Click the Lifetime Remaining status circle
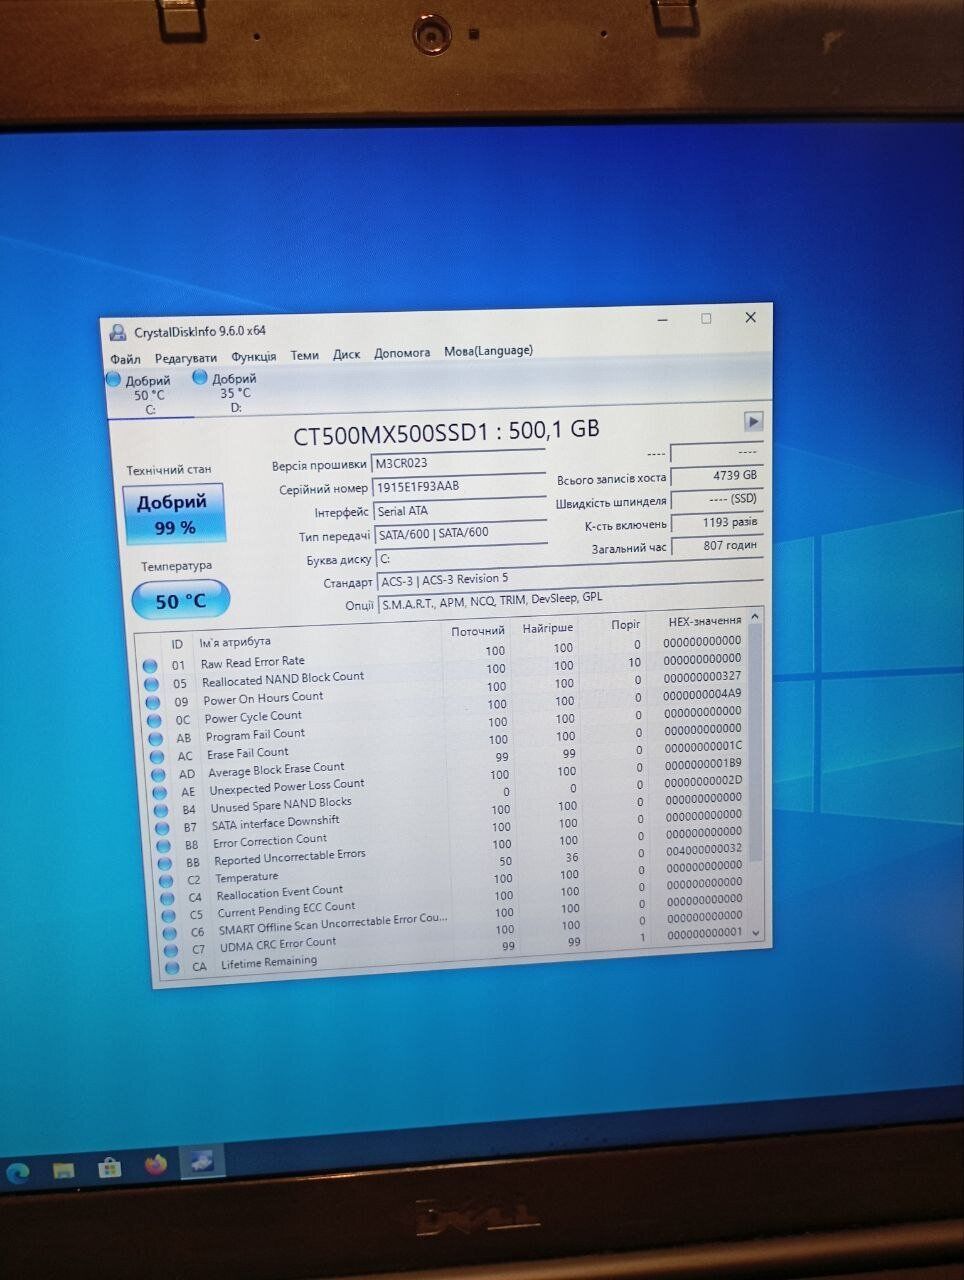964x1280 pixels. pyautogui.click(x=172, y=967)
